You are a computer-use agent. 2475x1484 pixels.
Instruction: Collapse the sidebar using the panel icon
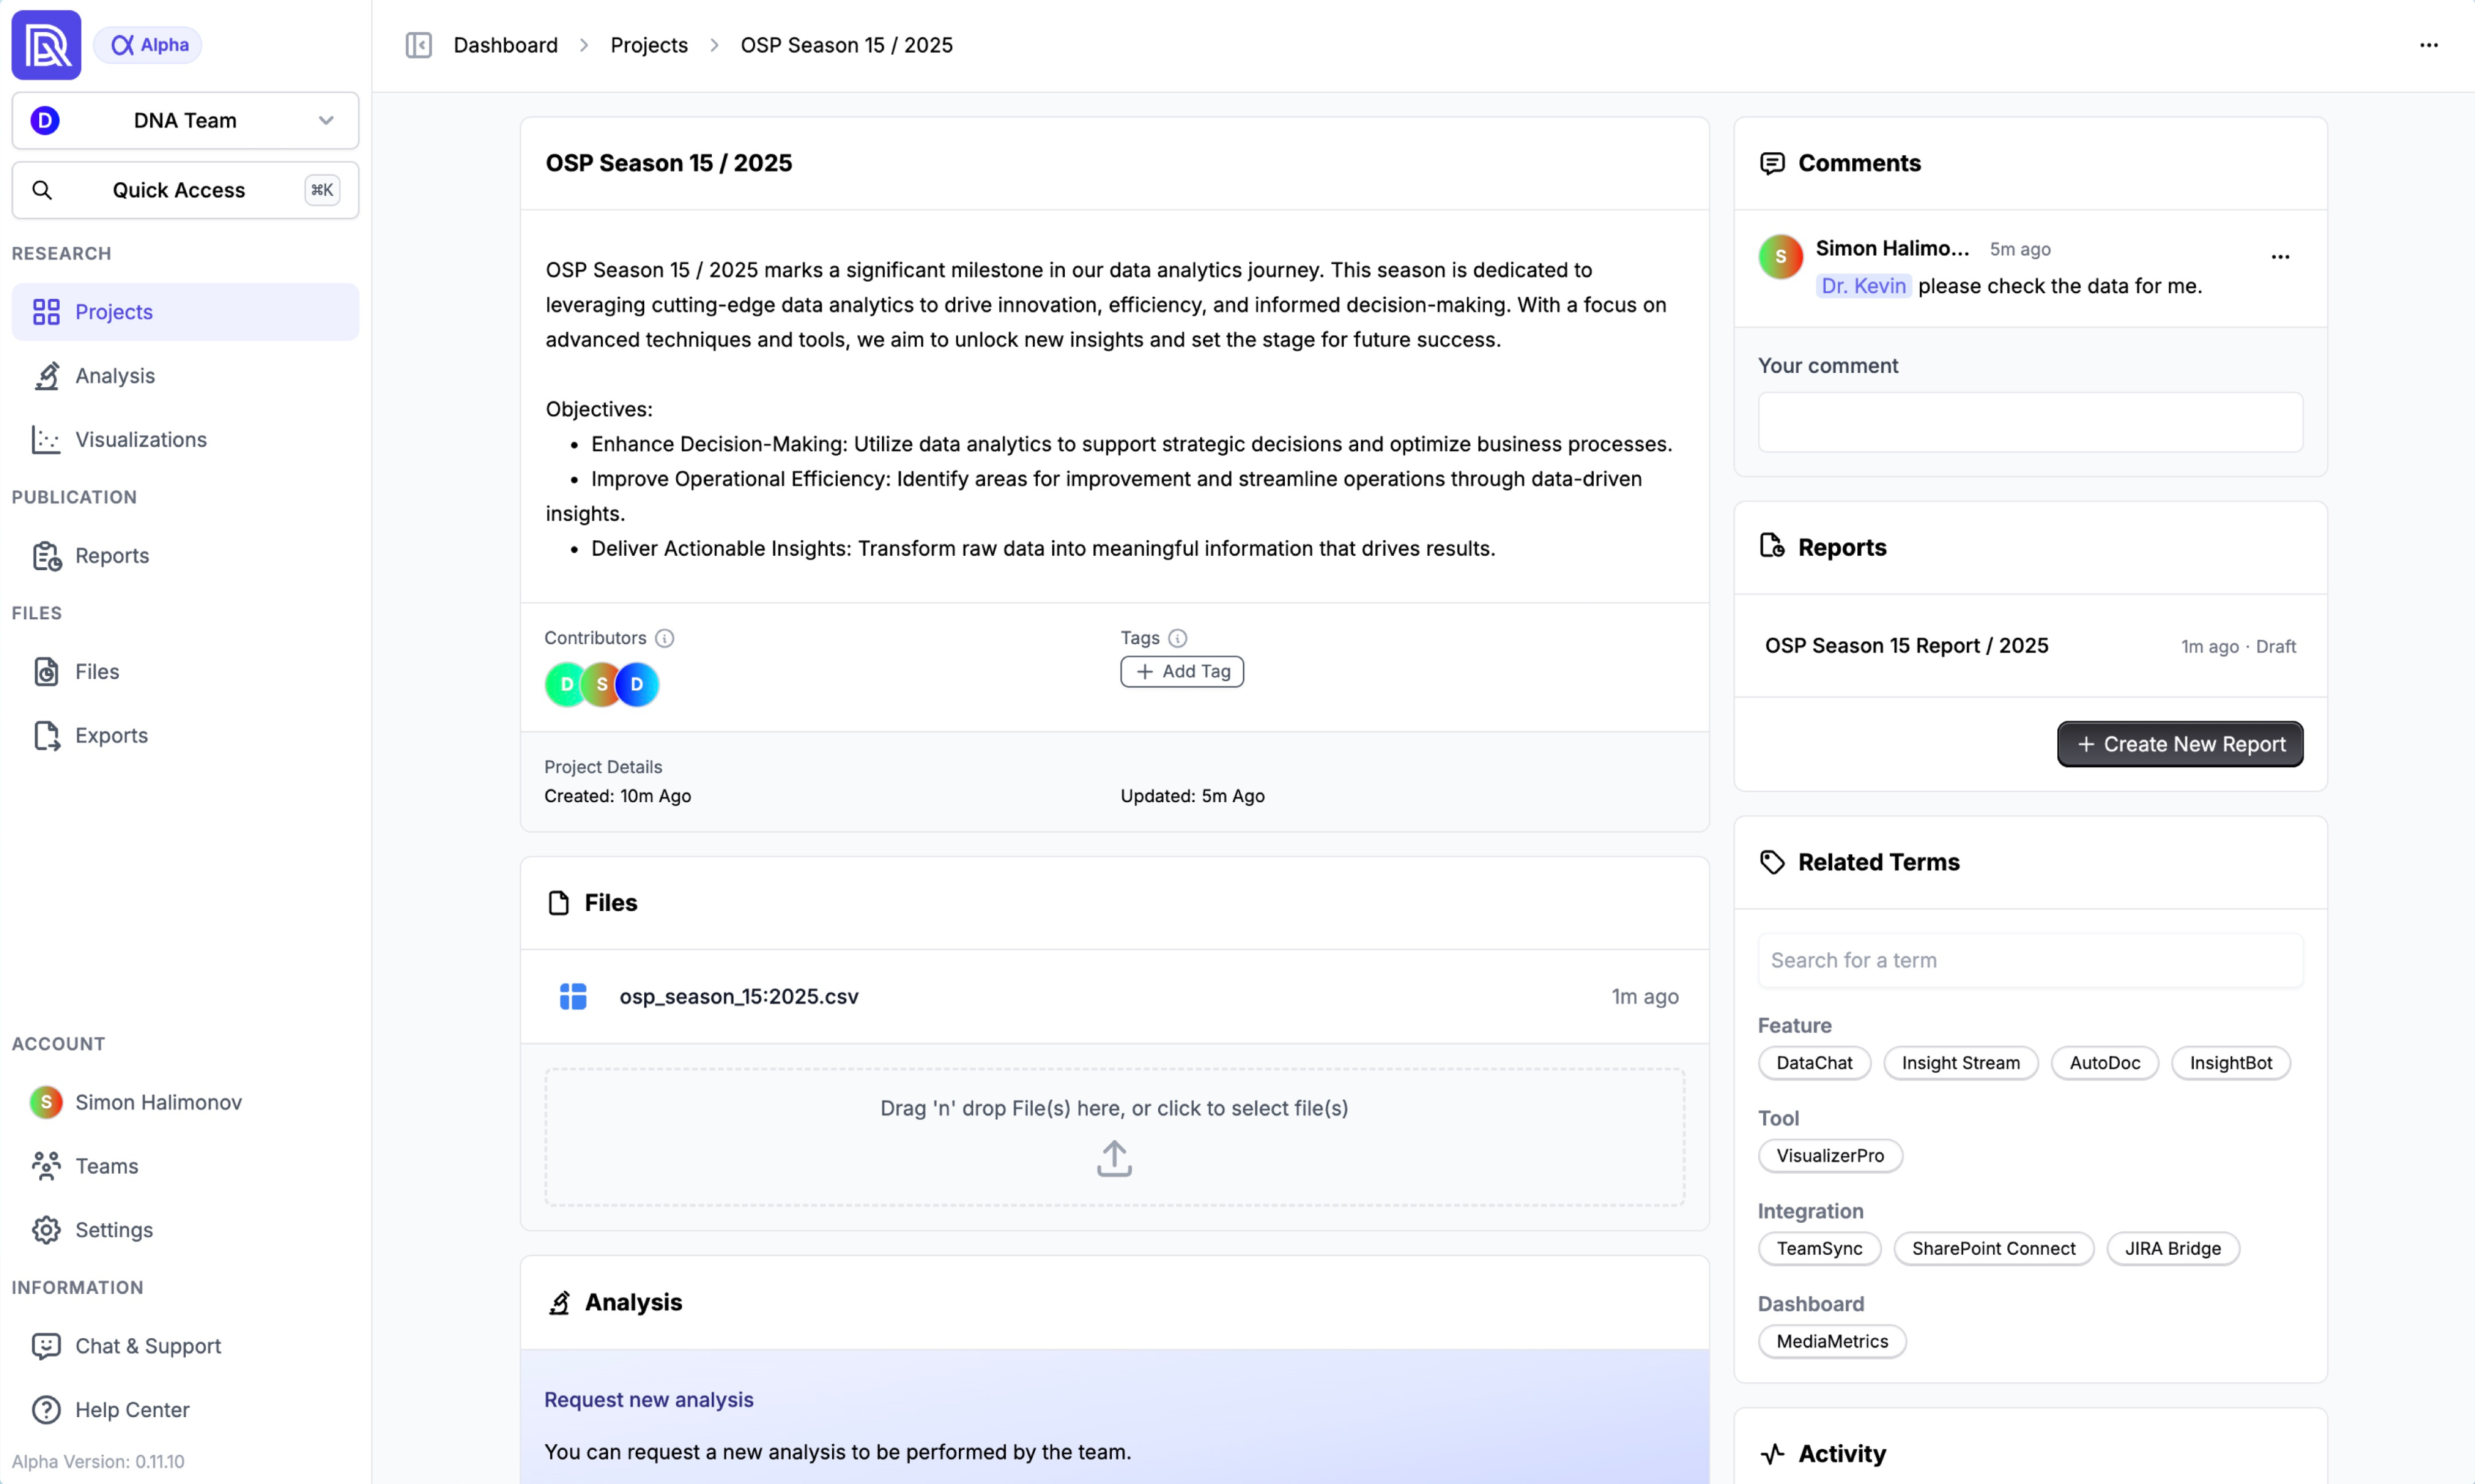[419, 45]
